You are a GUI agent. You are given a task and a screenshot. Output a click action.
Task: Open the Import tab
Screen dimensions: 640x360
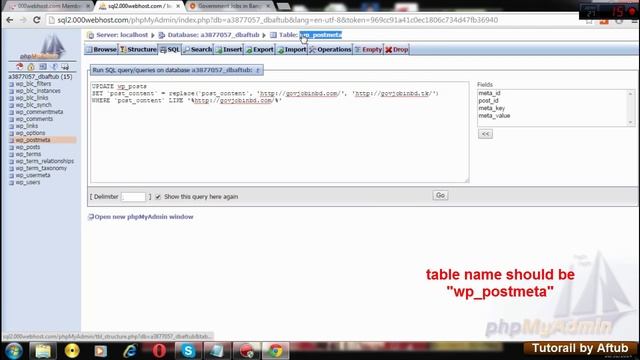pos(292,49)
